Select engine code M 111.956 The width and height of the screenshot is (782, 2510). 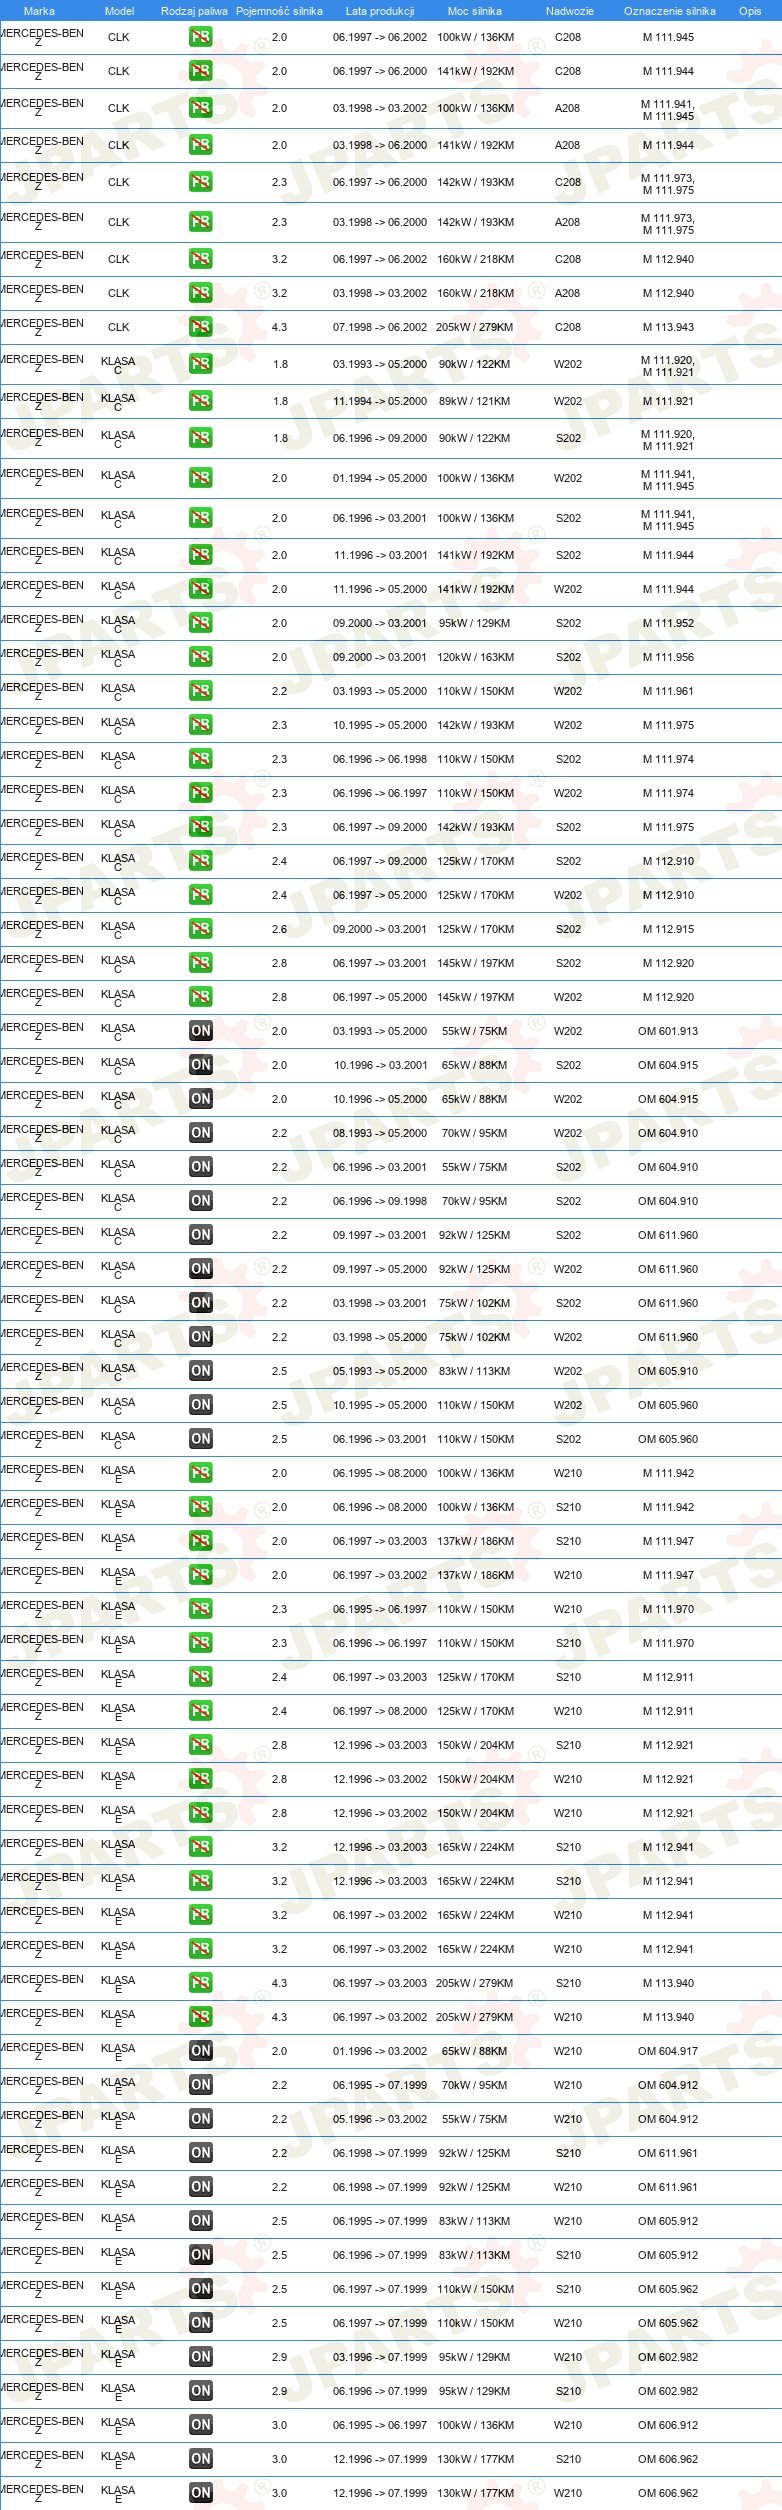668,657
